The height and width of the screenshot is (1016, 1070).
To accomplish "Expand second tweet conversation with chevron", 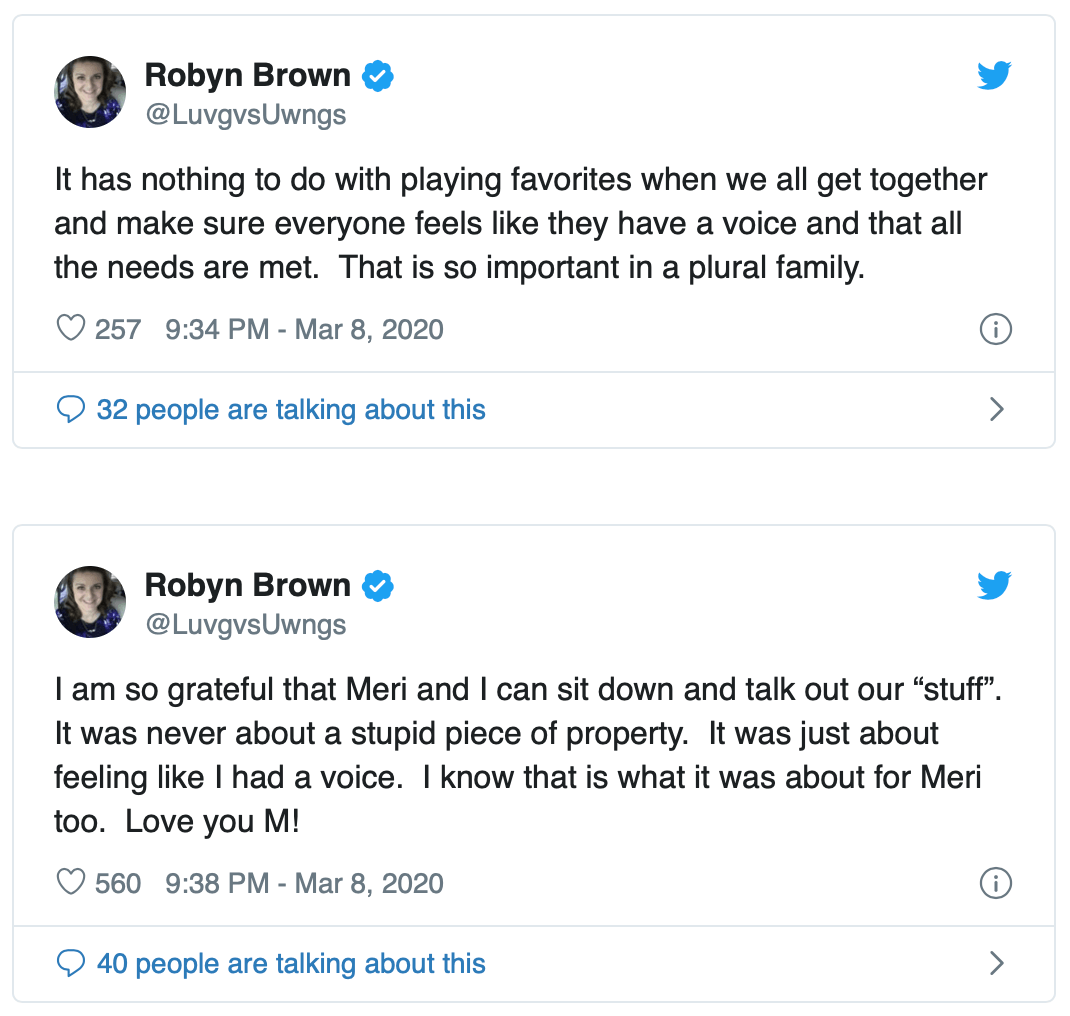I will 996,963.
